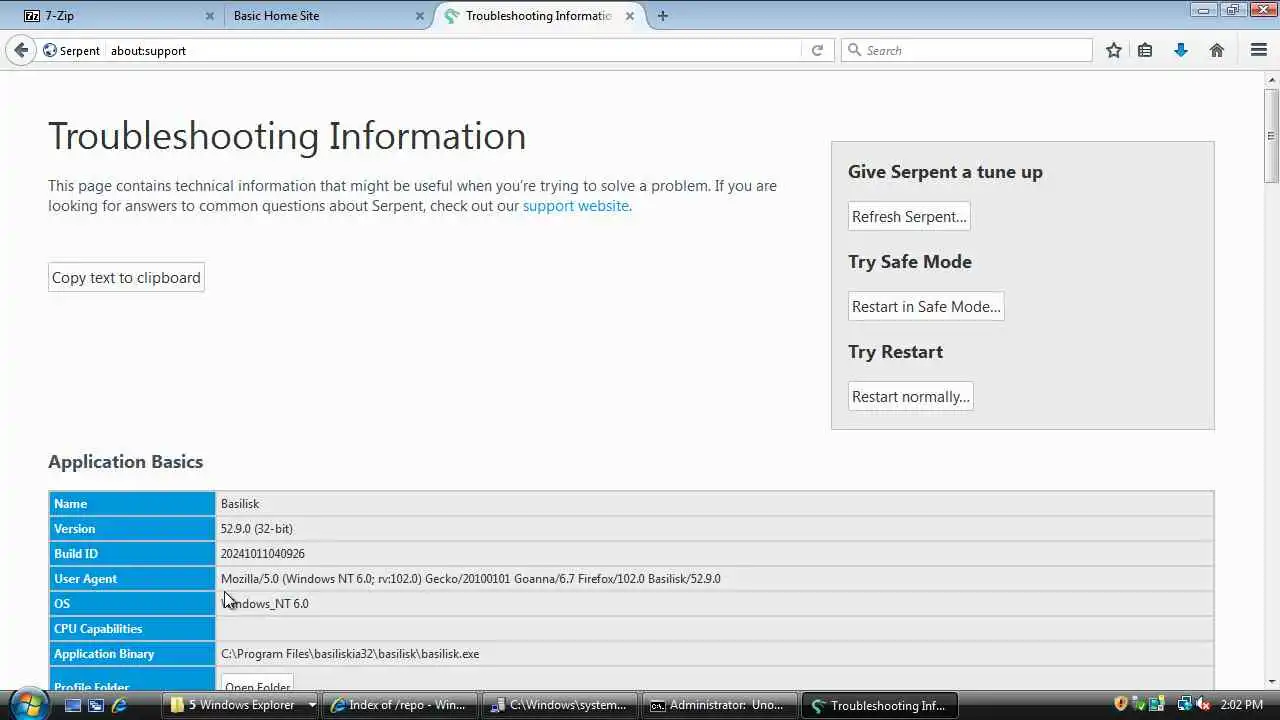
Task: Show bookmarks list icon in toolbar
Action: point(1146,50)
